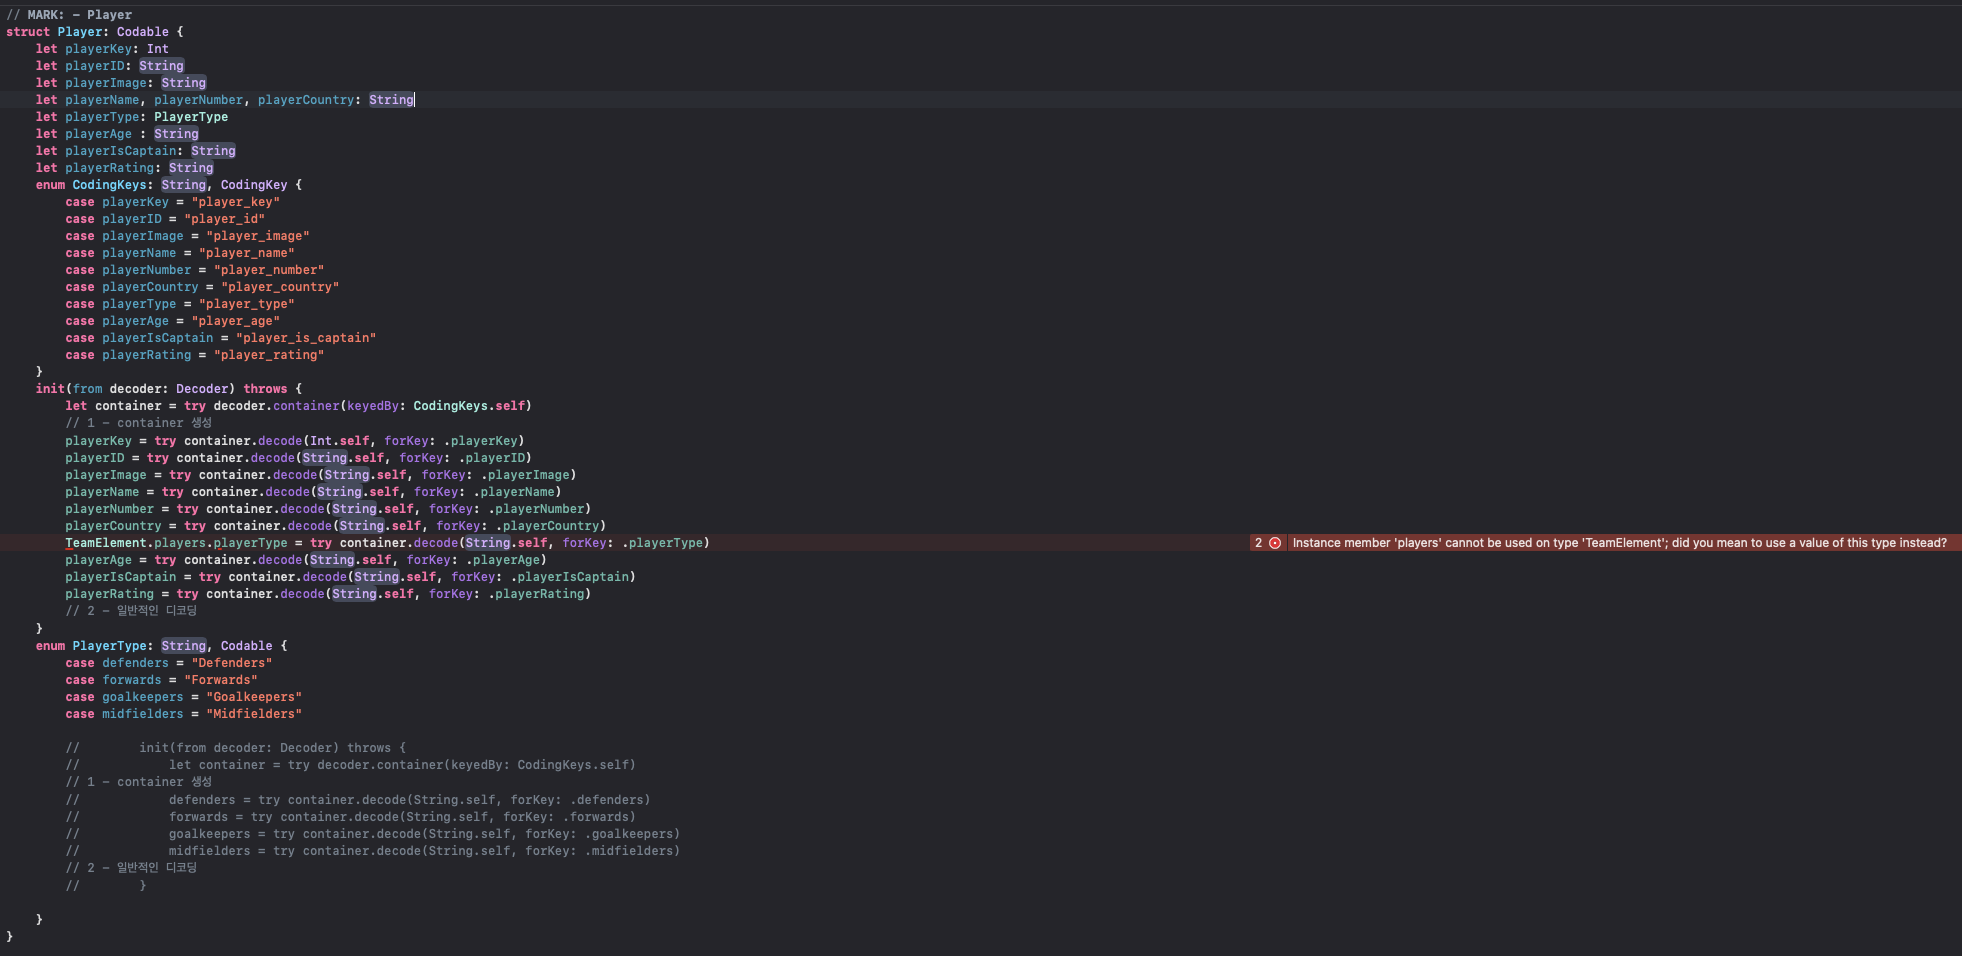The image size is (1962, 956).
Task: Click the "player_image" string literal
Action: pyautogui.click(x=258, y=236)
